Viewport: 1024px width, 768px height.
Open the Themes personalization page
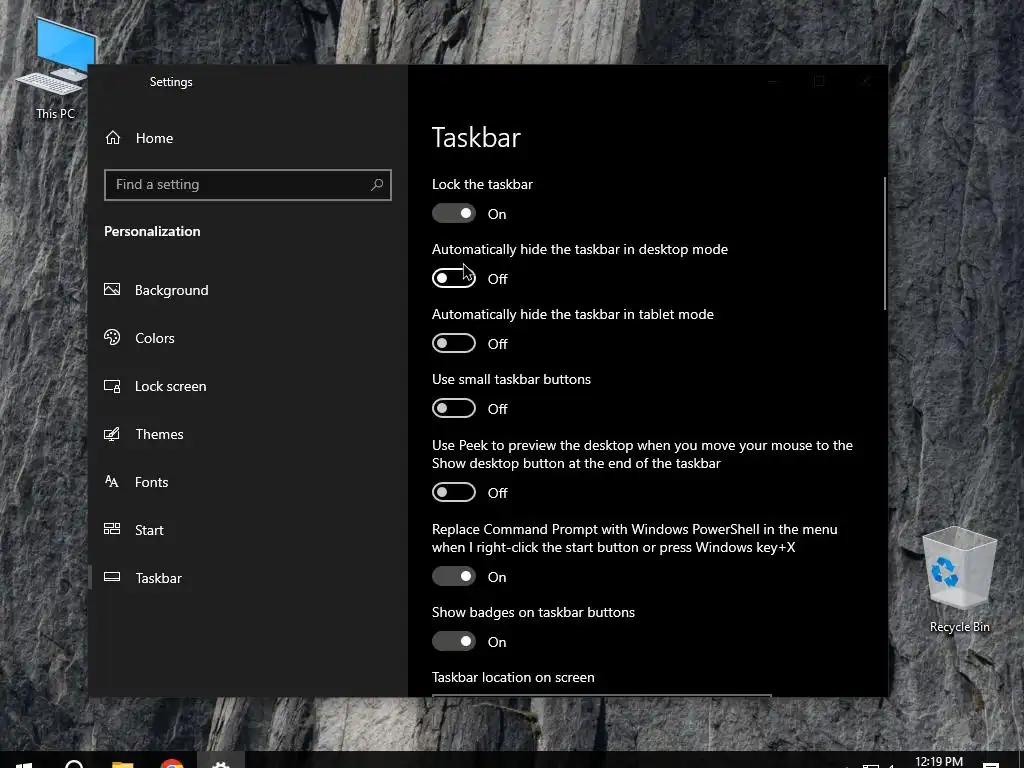click(x=159, y=434)
